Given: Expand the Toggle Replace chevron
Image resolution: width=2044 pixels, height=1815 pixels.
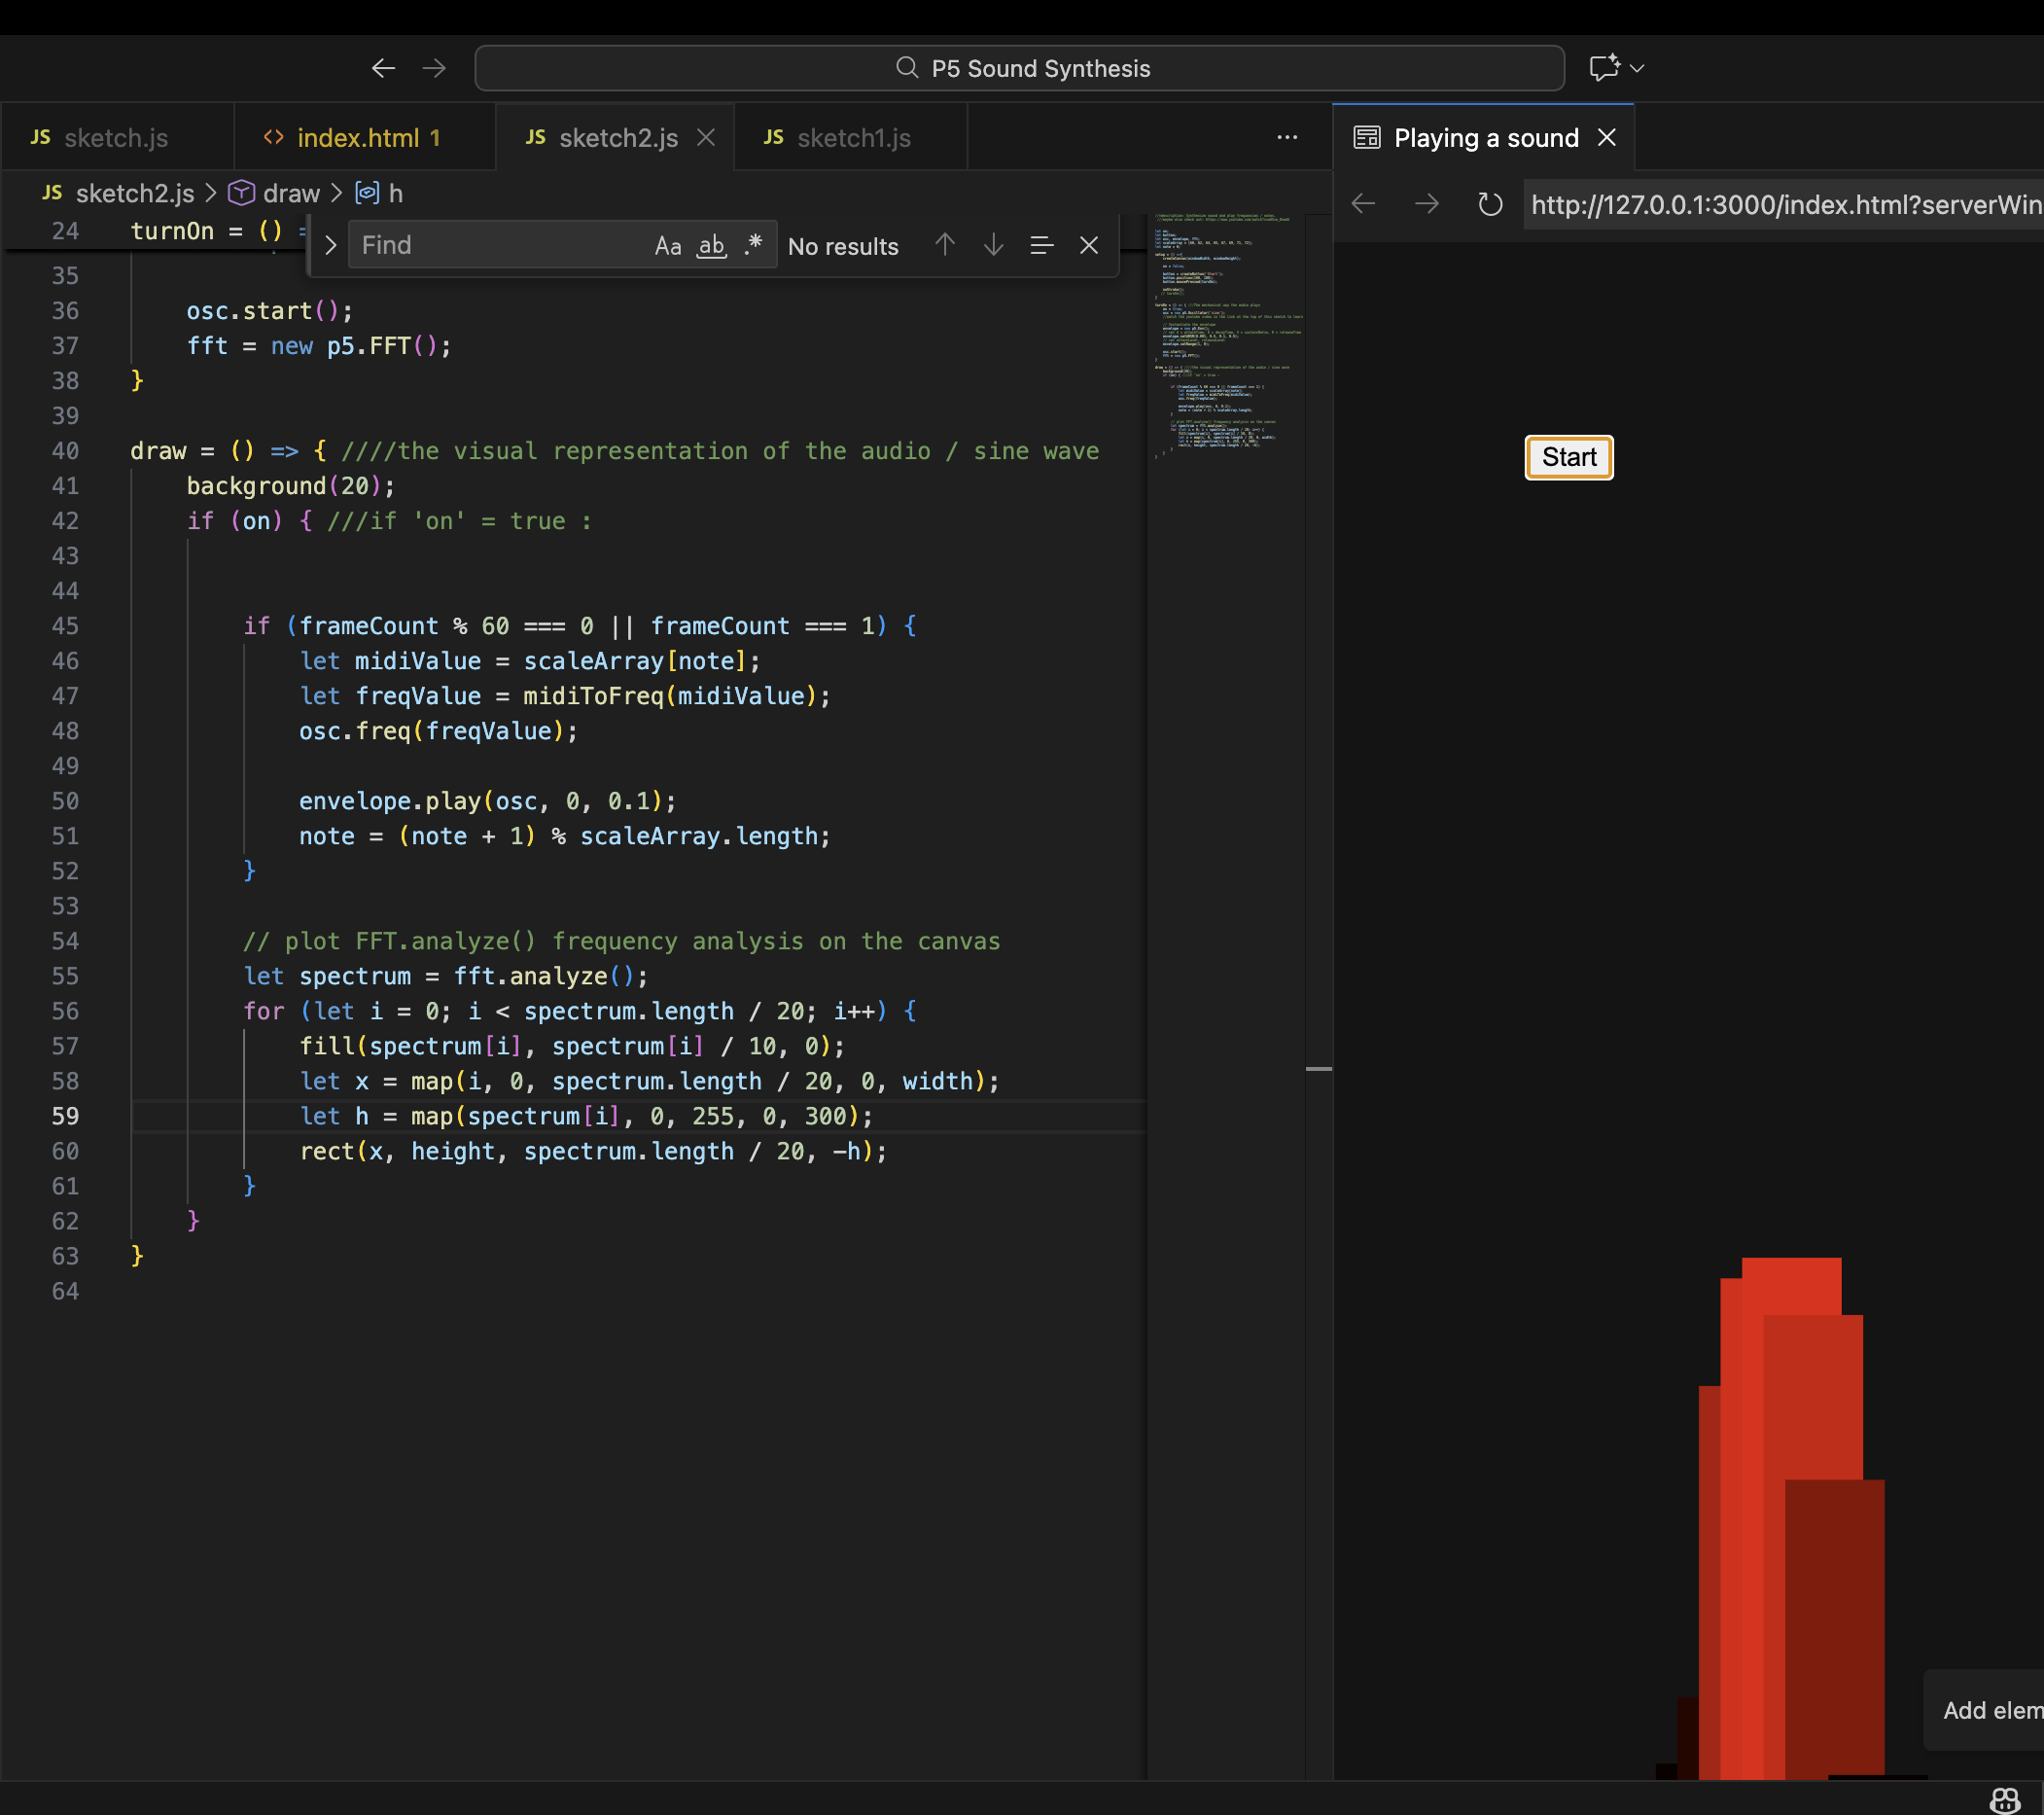Looking at the screenshot, I should coord(330,245).
